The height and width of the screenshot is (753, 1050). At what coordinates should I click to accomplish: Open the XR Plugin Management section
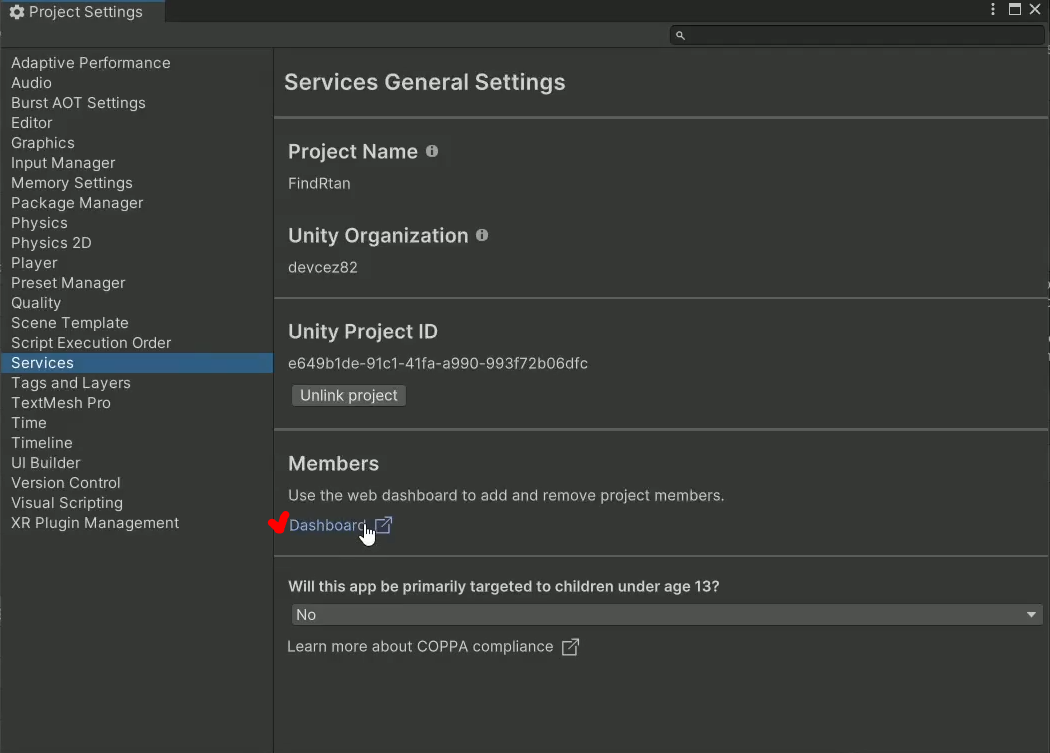[95, 523]
